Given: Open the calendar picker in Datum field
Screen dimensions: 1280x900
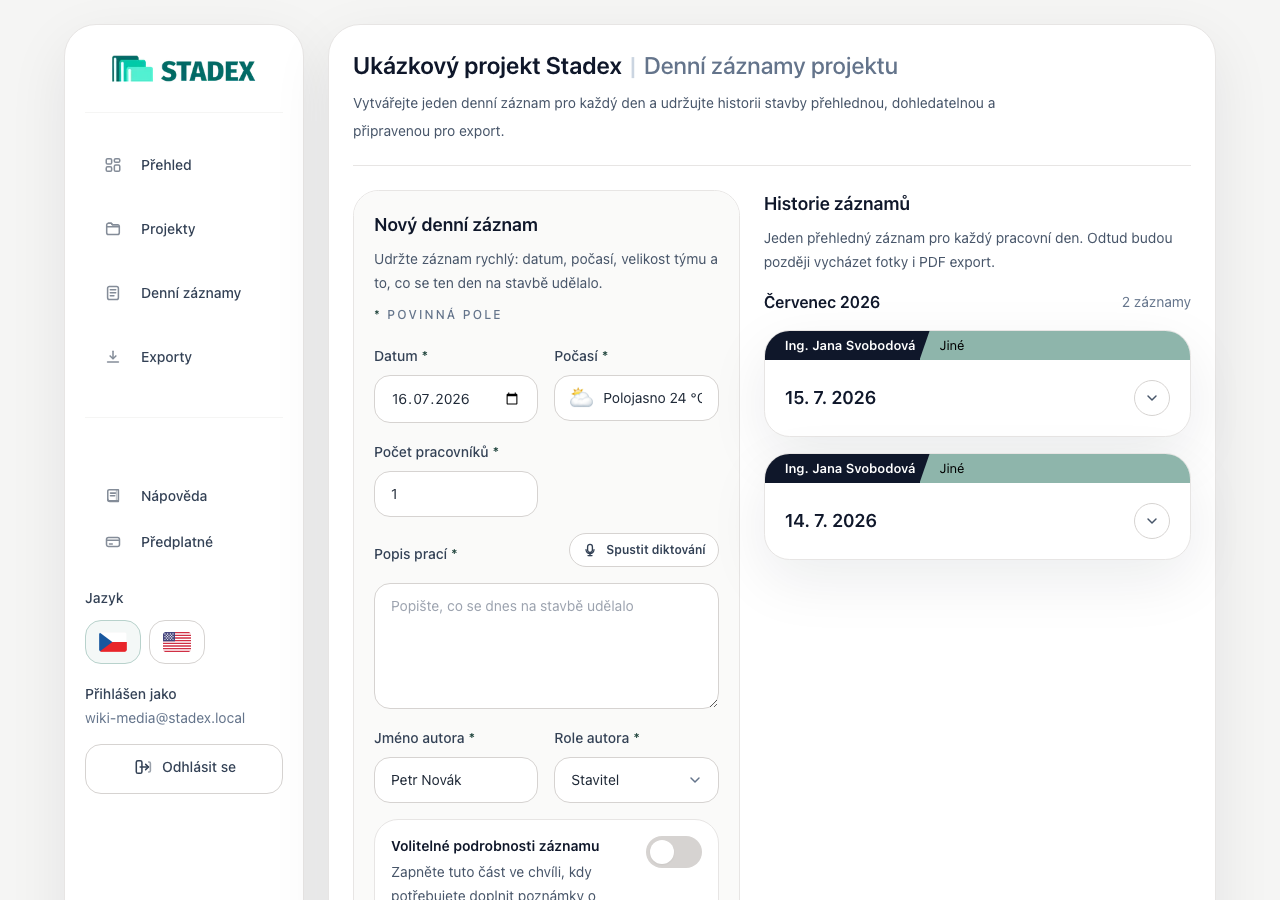Looking at the screenshot, I should point(512,399).
